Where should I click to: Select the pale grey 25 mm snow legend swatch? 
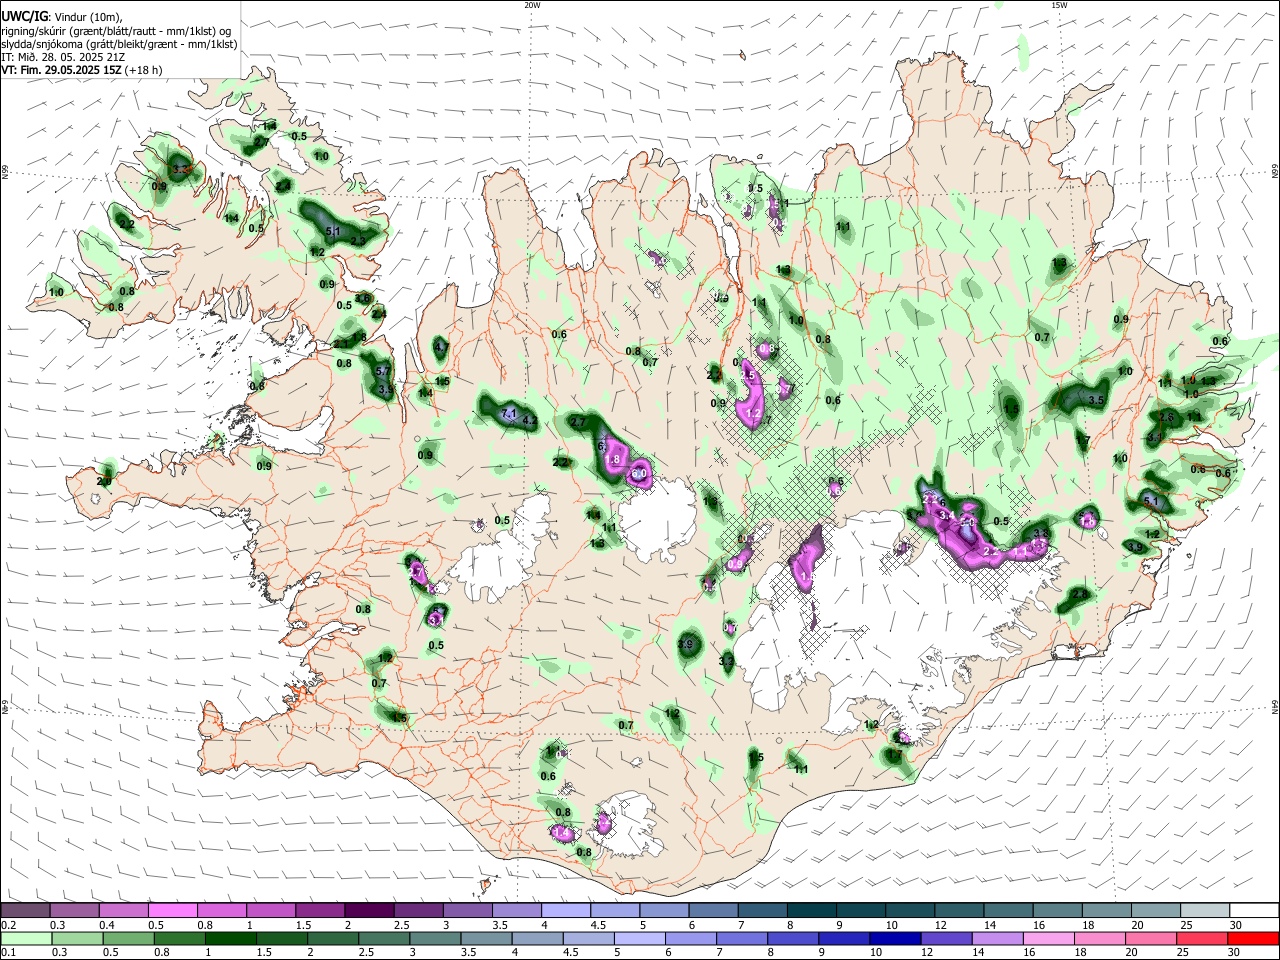1206,911
